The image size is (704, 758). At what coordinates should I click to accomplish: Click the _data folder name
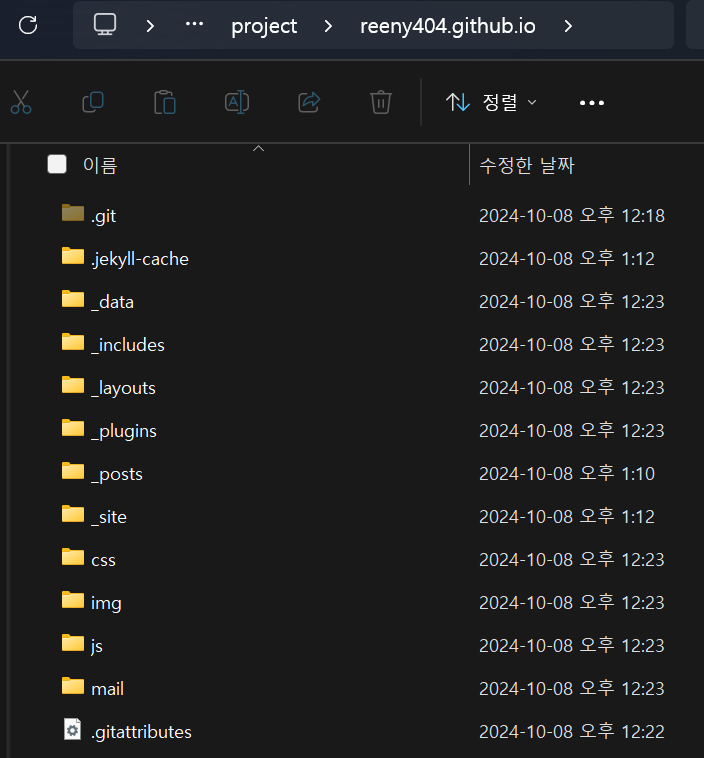click(x=112, y=302)
